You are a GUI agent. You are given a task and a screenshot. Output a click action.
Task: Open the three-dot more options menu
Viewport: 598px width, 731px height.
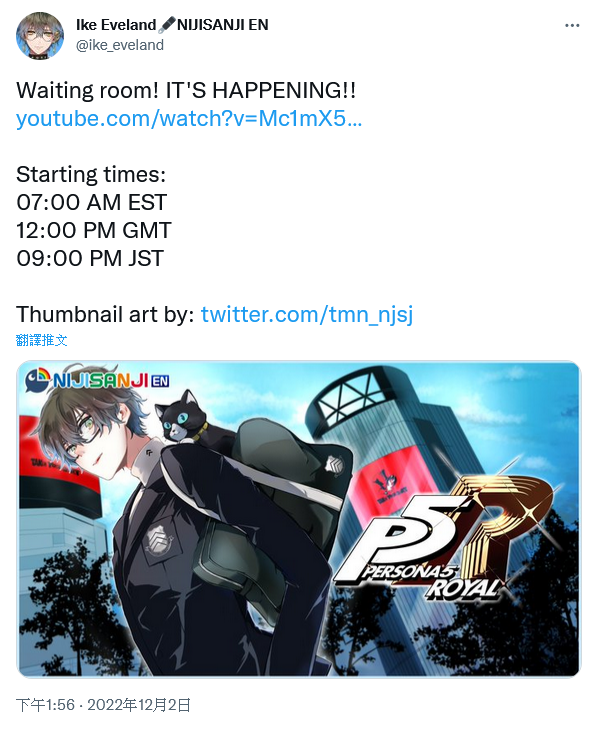click(572, 26)
